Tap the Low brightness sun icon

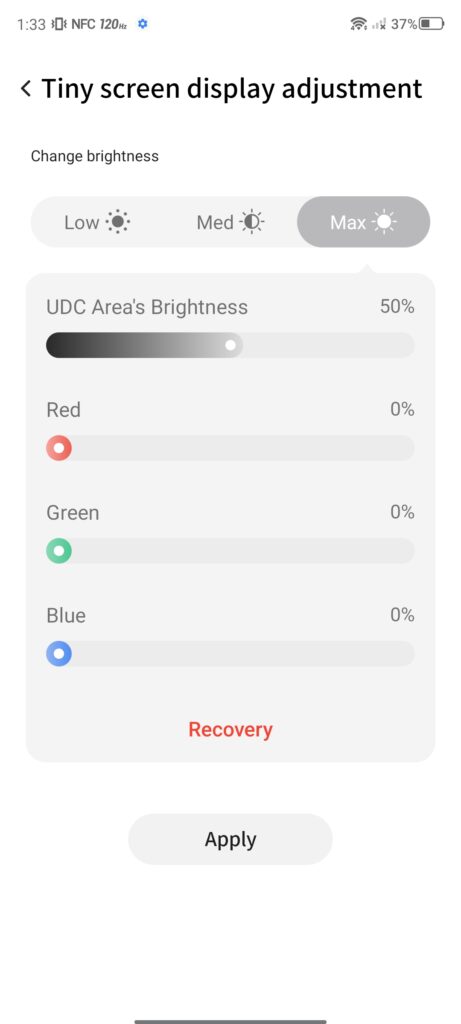pyautogui.click(x=118, y=223)
